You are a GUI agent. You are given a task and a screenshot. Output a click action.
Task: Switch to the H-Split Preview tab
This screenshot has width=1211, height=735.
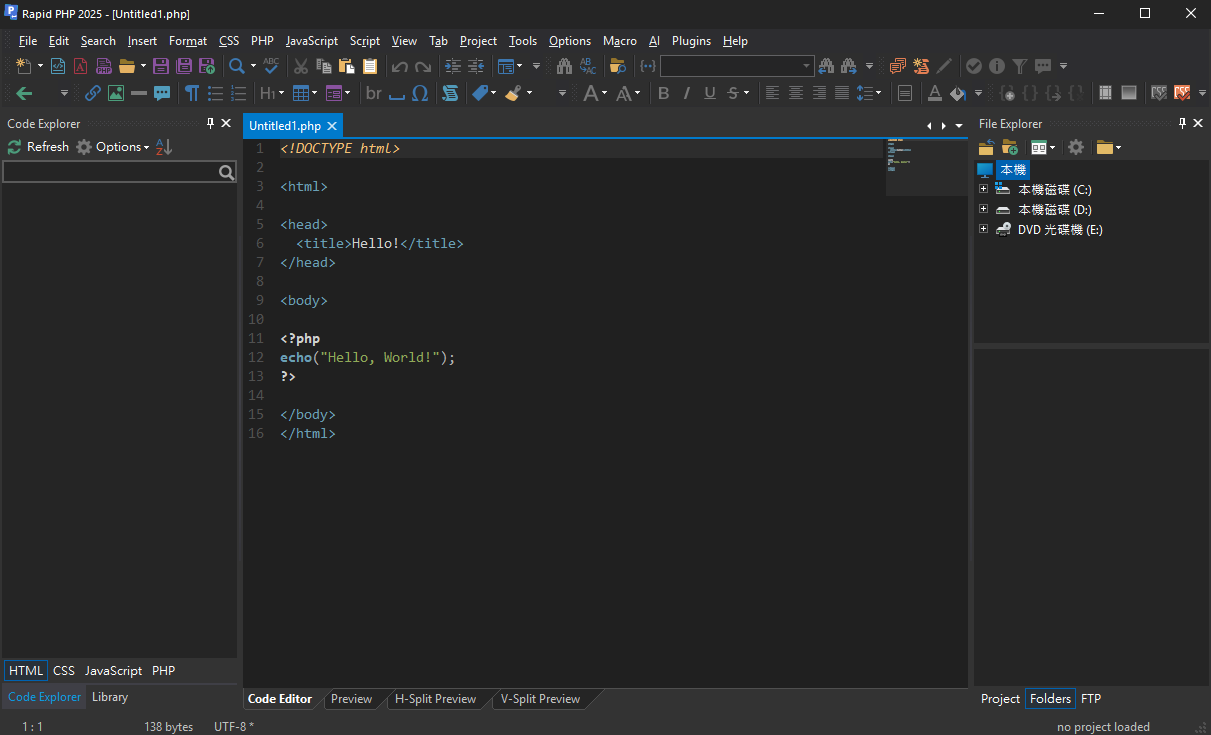pyautogui.click(x=435, y=699)
